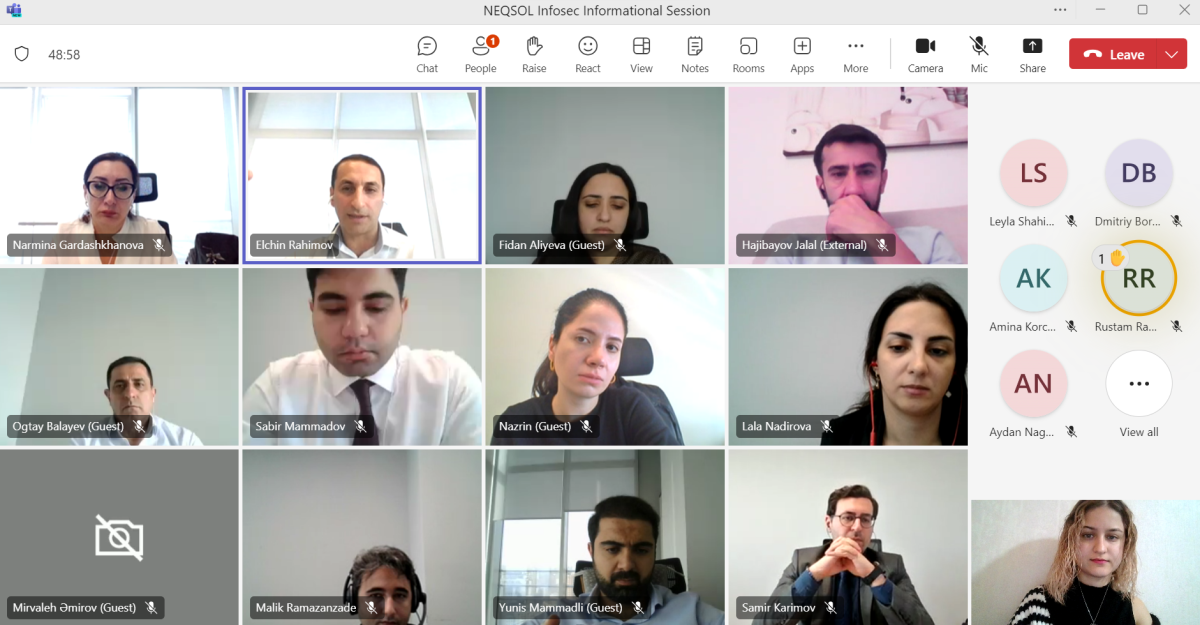Open the People participant list
Image resolution: width=1200 pixels, height=625 pixels.
[481, 54]
